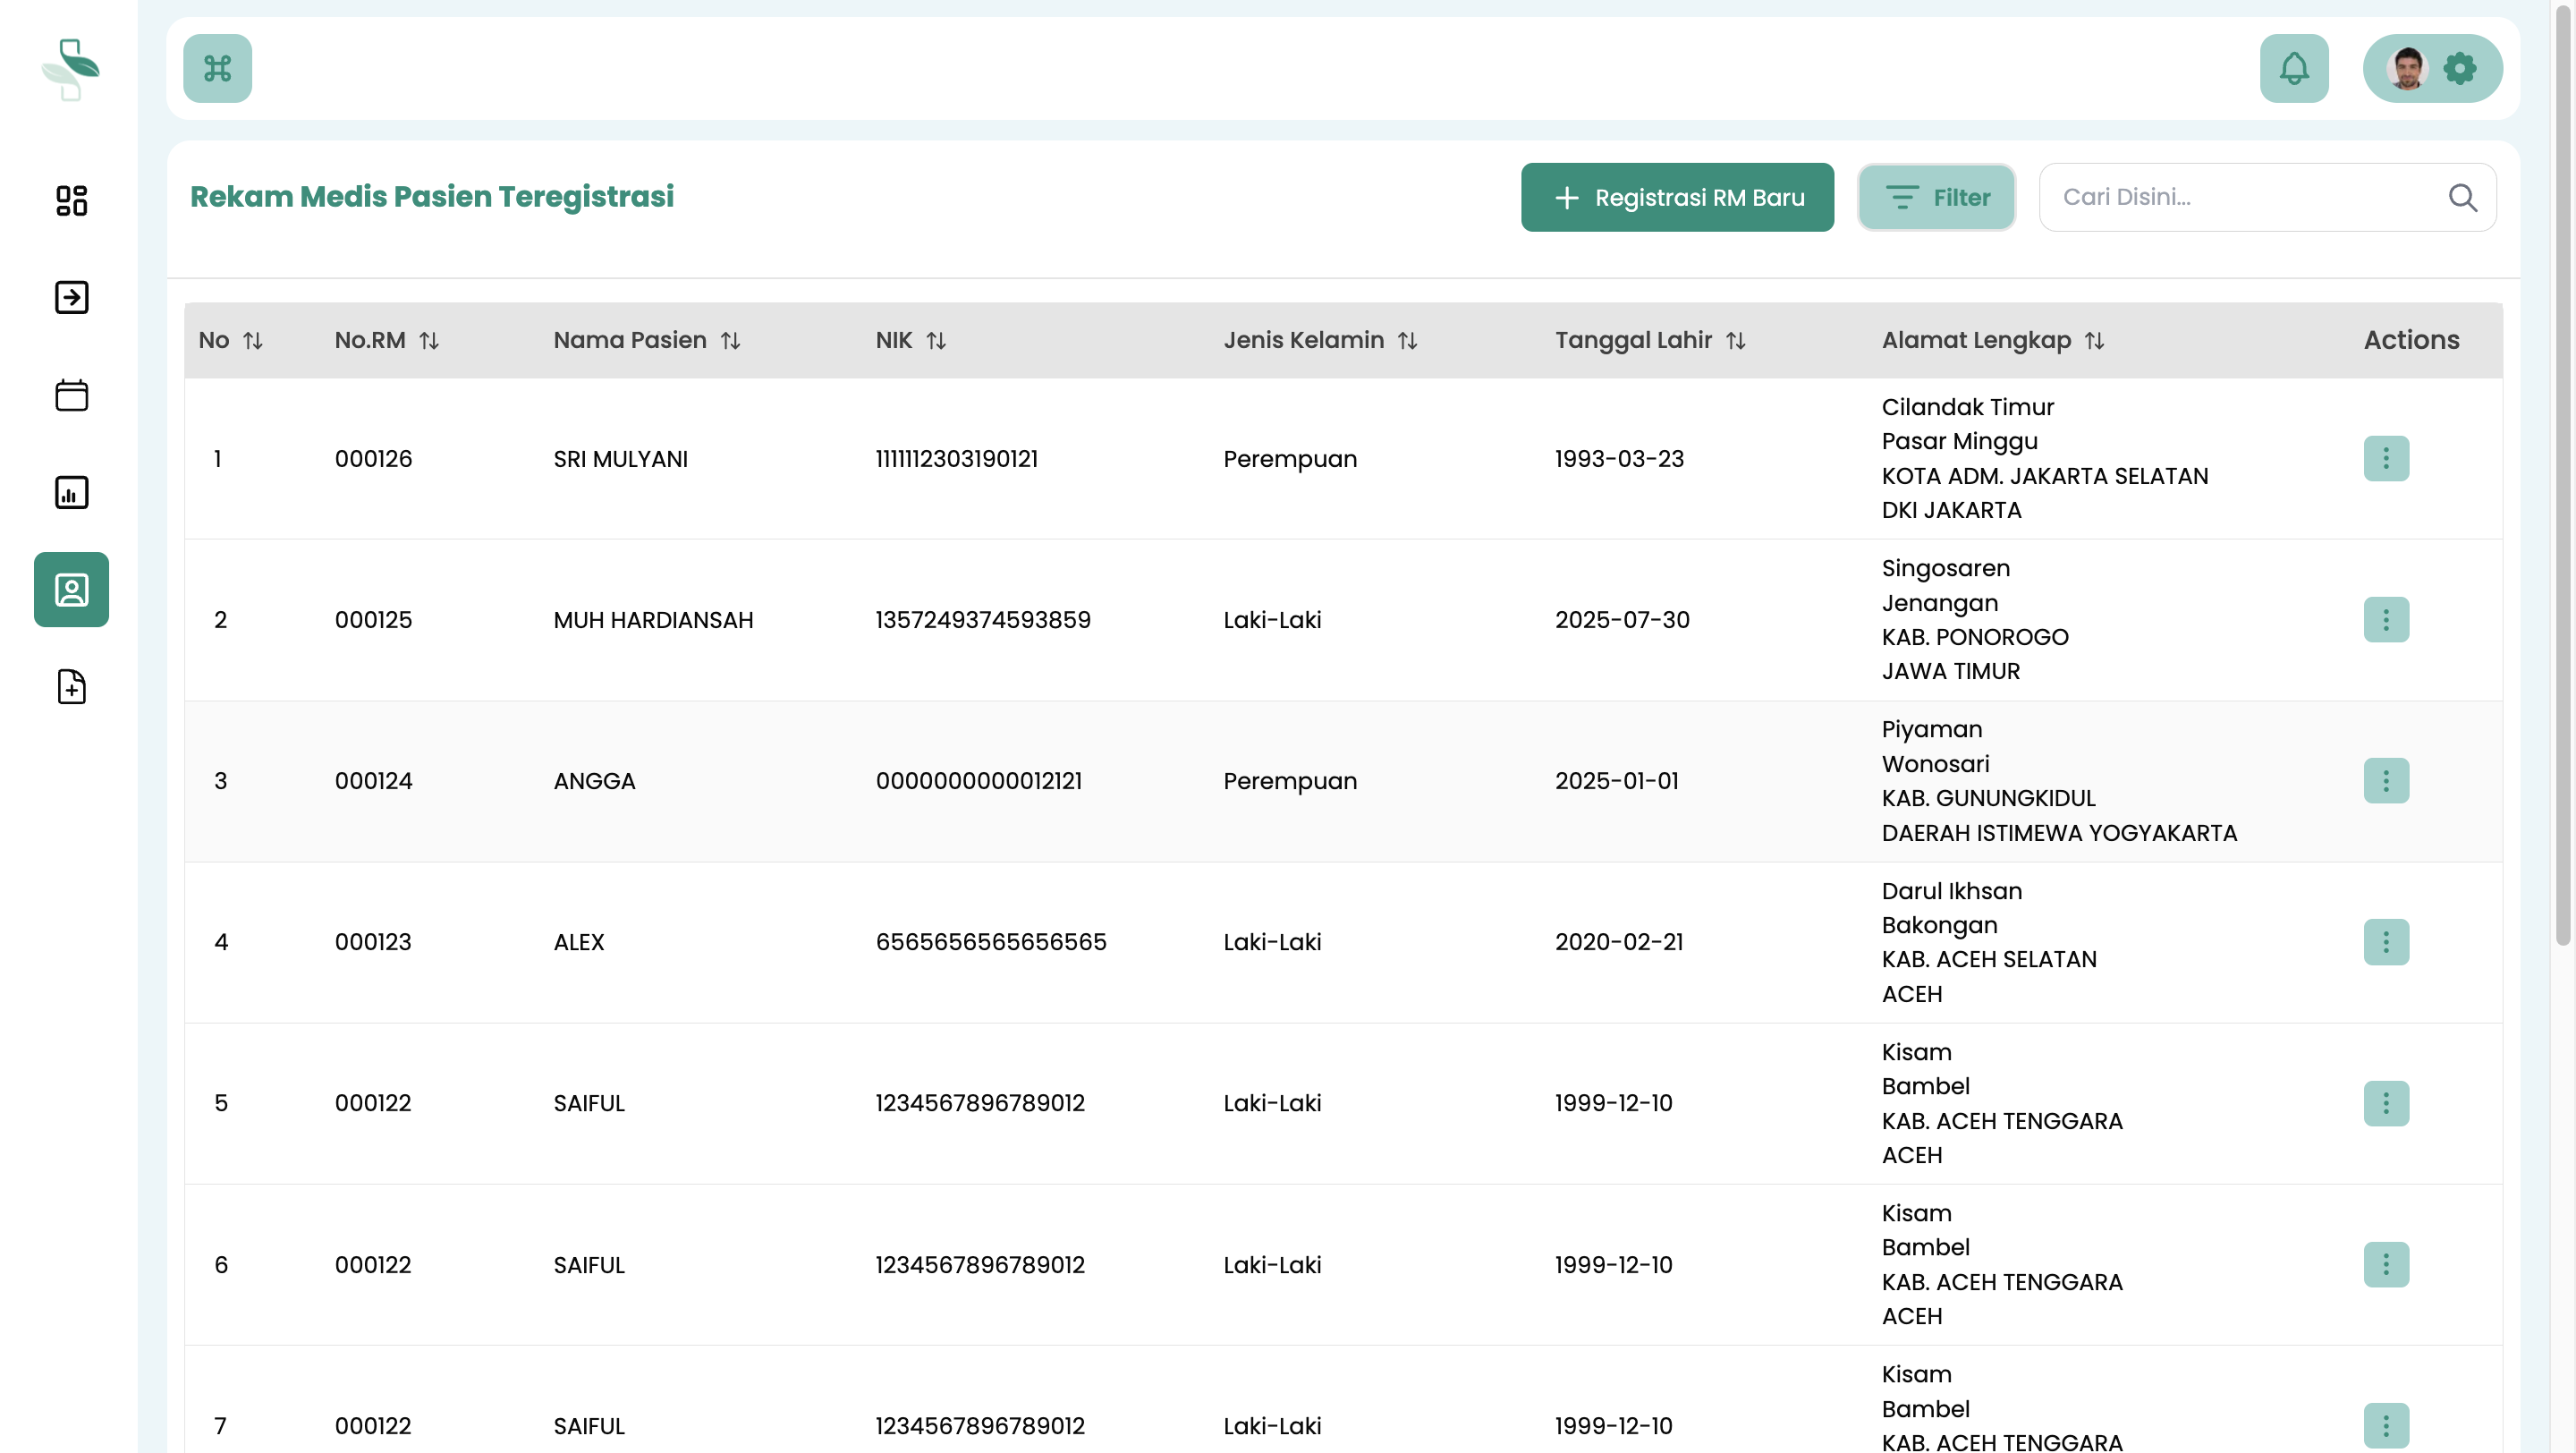Select the statistics chart icon
Screen dimensions: 2576x1453
click(x=70, y=491)
